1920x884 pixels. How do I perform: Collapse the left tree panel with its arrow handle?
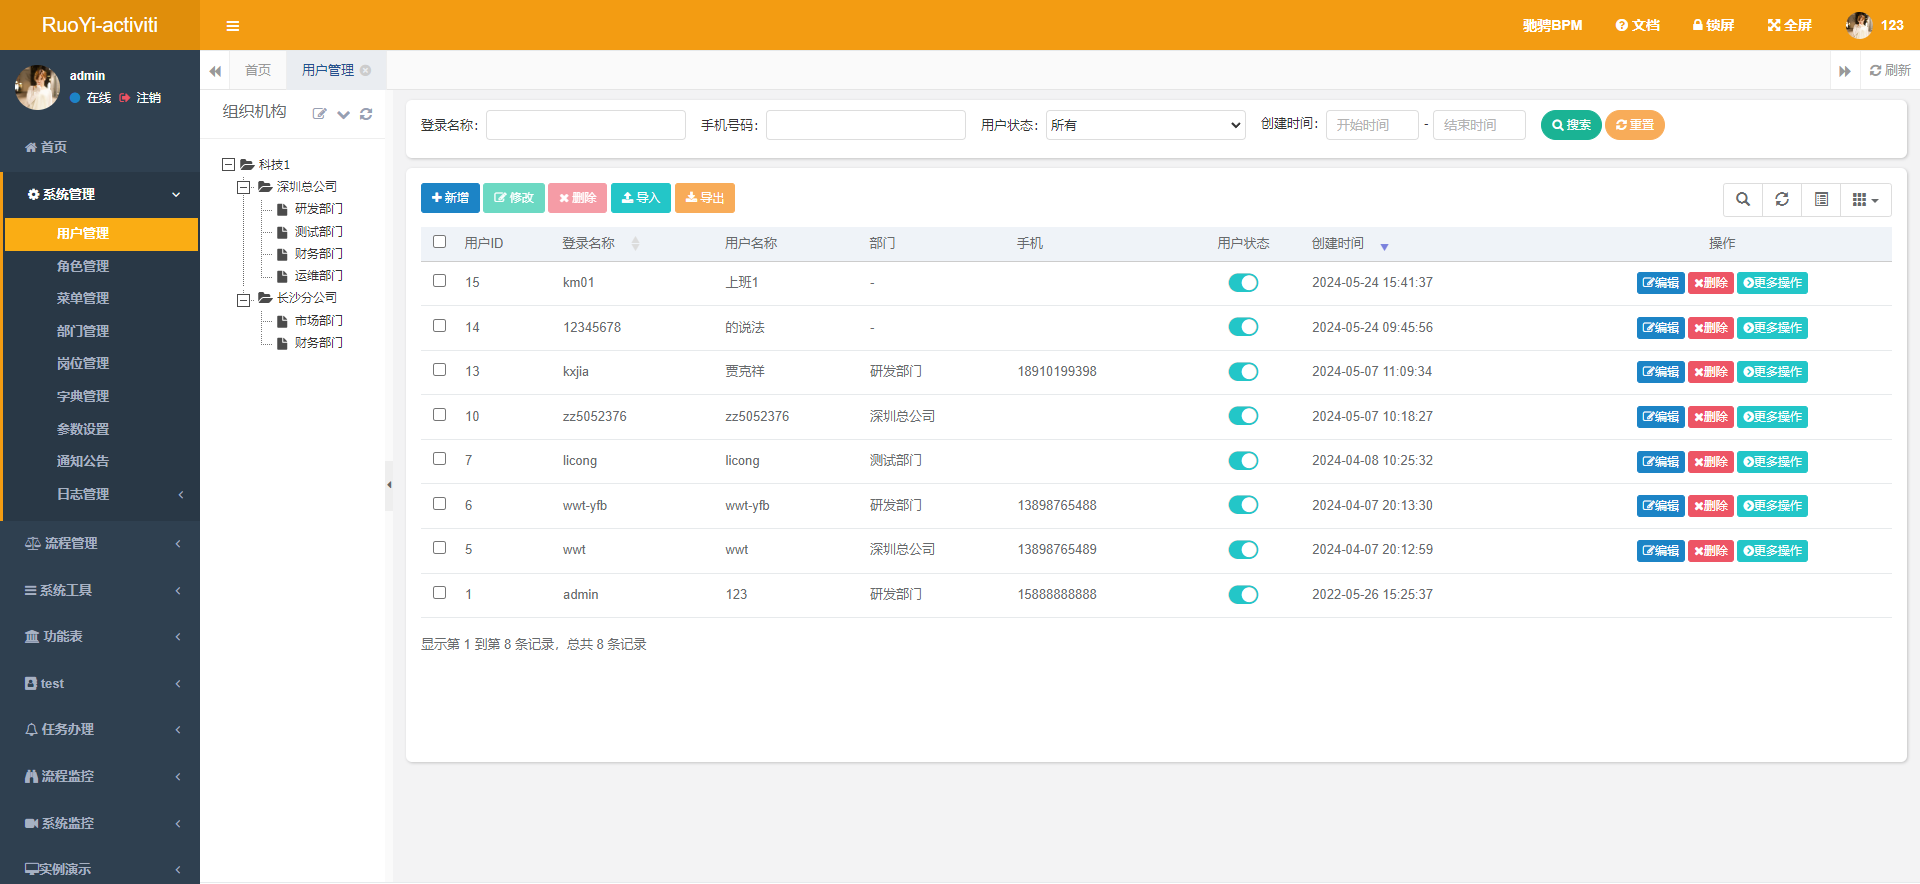(x=389, y=485)
